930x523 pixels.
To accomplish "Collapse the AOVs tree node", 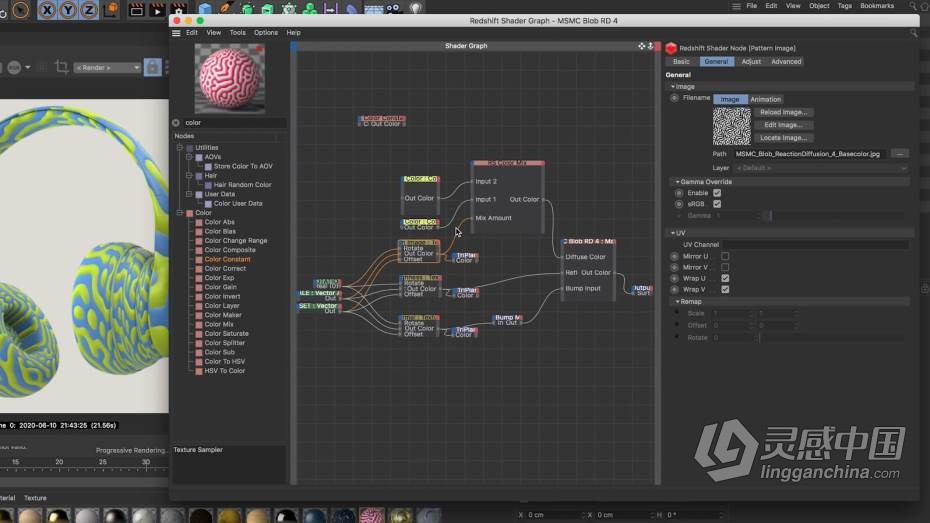I will pos(189,157).
